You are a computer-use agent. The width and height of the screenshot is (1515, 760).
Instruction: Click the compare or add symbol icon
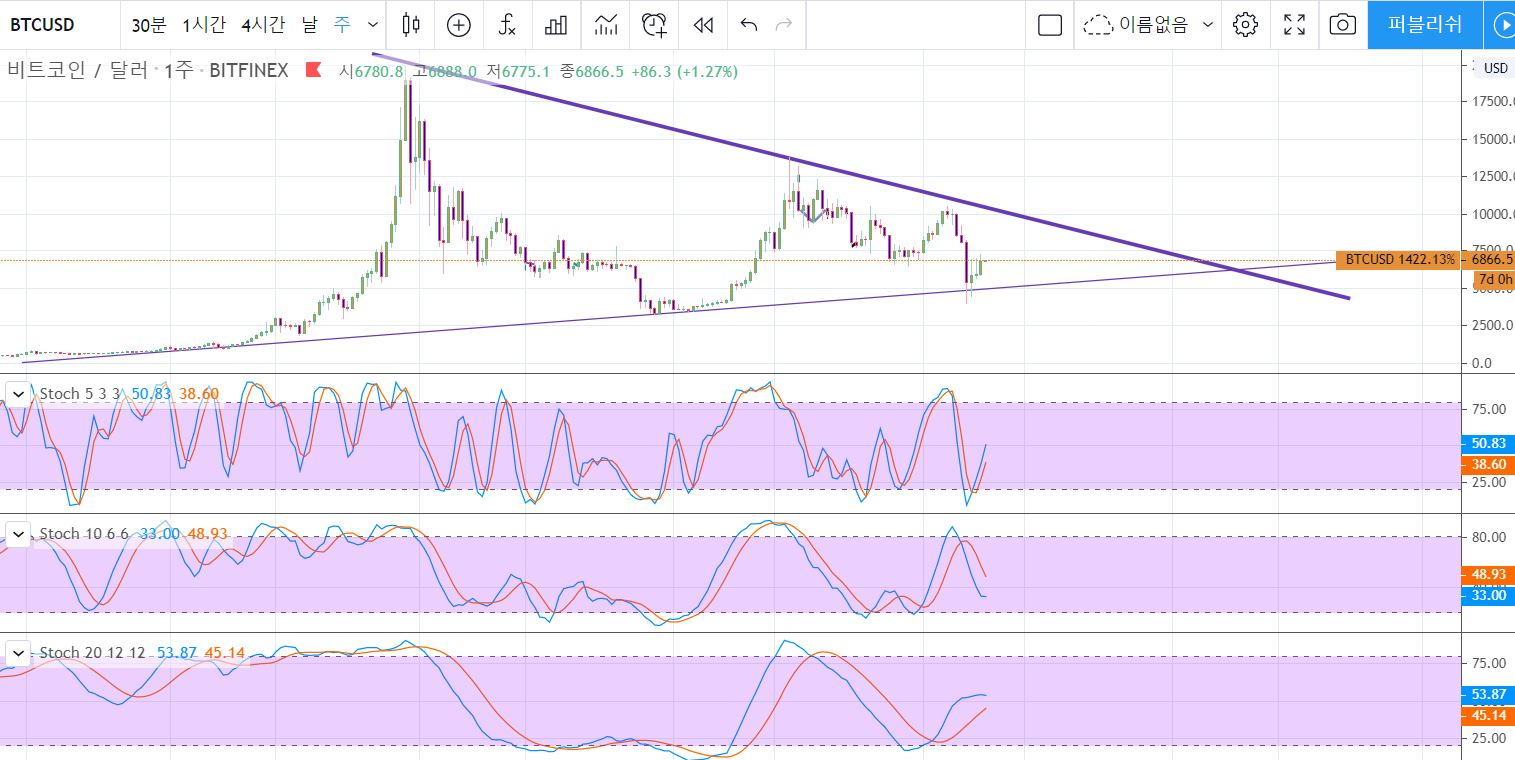[x=458, y=25]
